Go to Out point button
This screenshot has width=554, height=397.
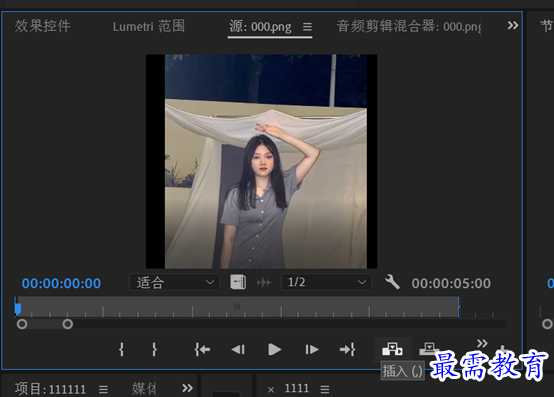click(x=347, y=349)
